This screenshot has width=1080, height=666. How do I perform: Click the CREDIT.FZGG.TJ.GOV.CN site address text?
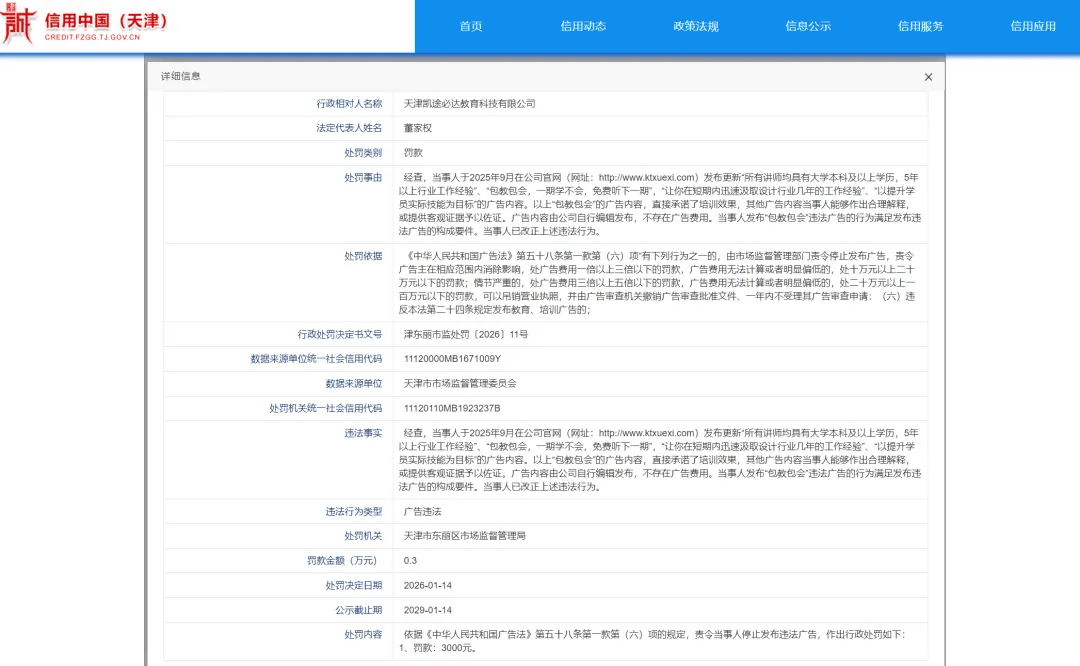coord(92,37)
